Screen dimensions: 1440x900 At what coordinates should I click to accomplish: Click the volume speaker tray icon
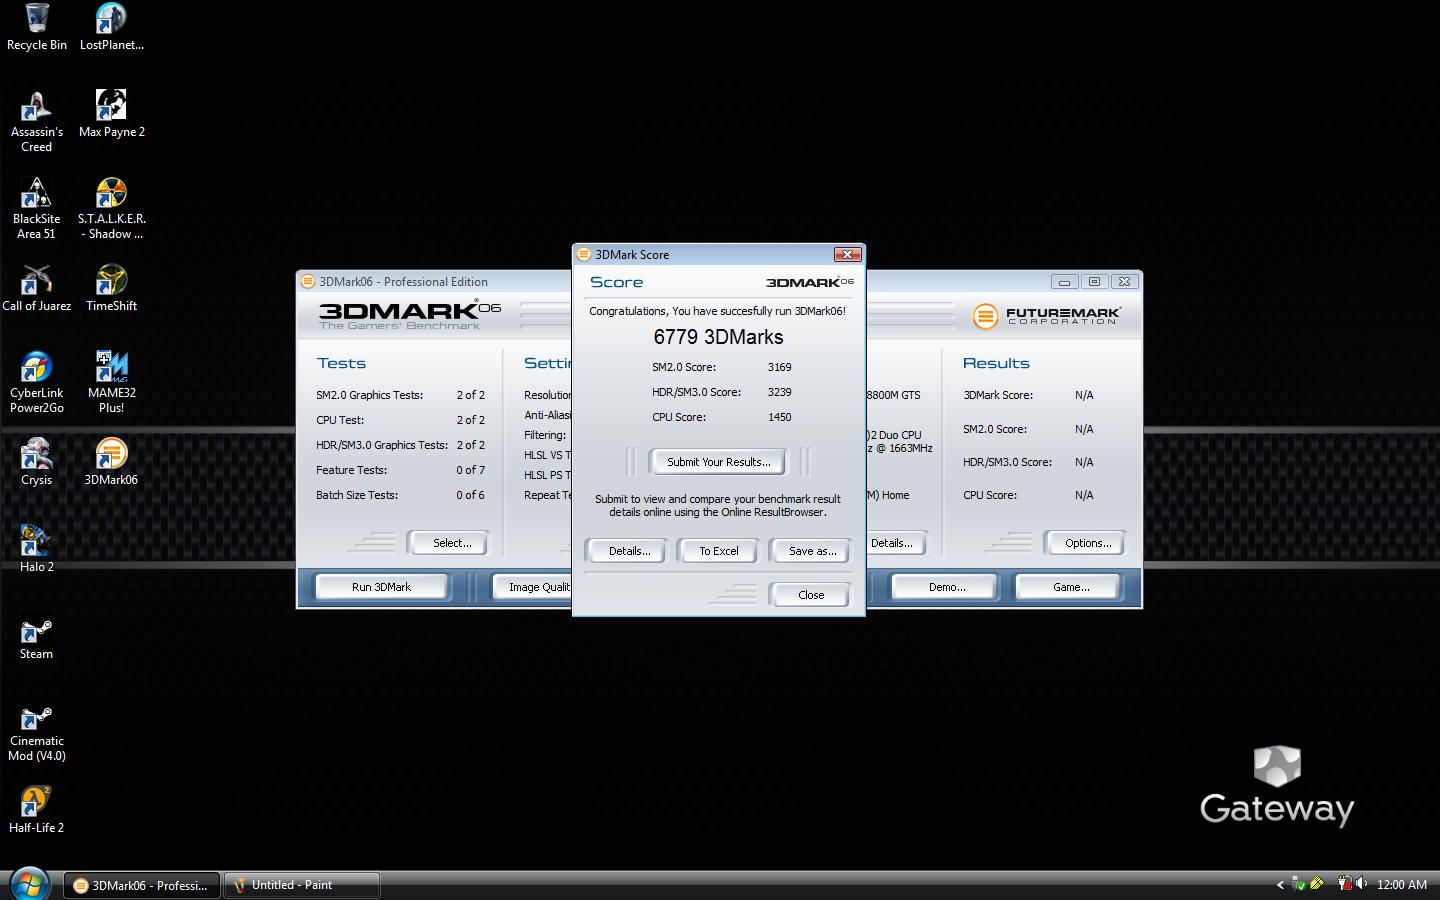1361,884
